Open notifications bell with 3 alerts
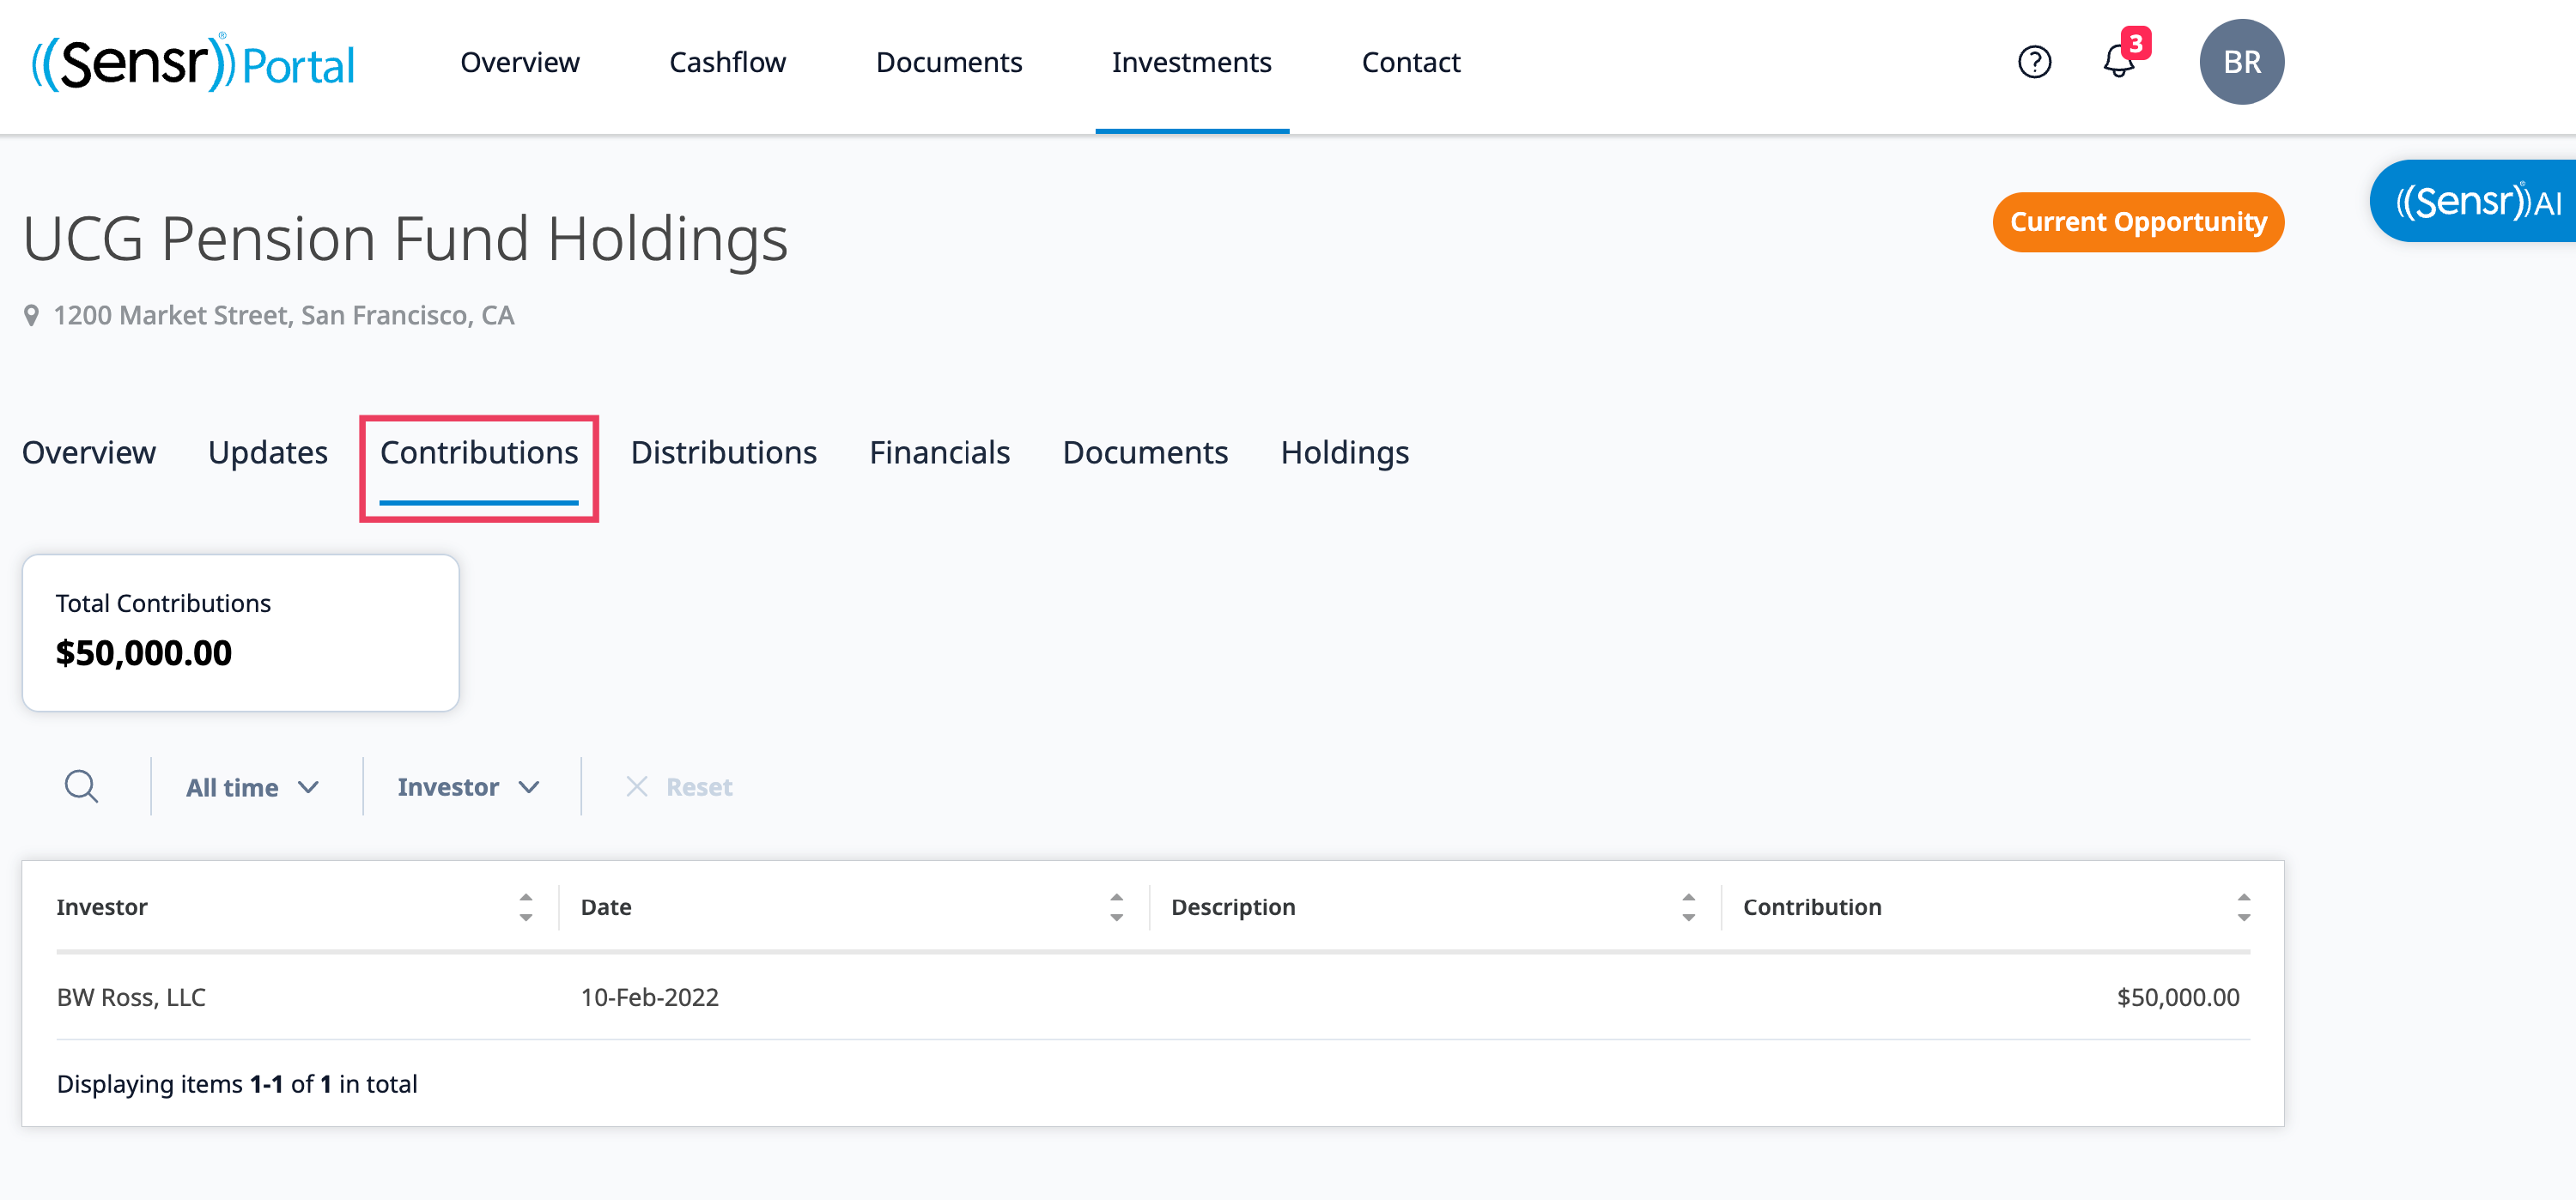The width and height of the screenshot is (2576, 1200). (x=2118, y=62)
